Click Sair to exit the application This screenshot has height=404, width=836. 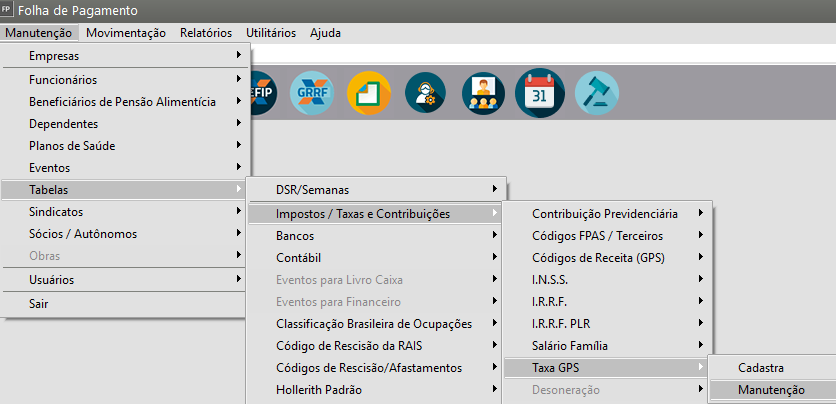(39, 304)
